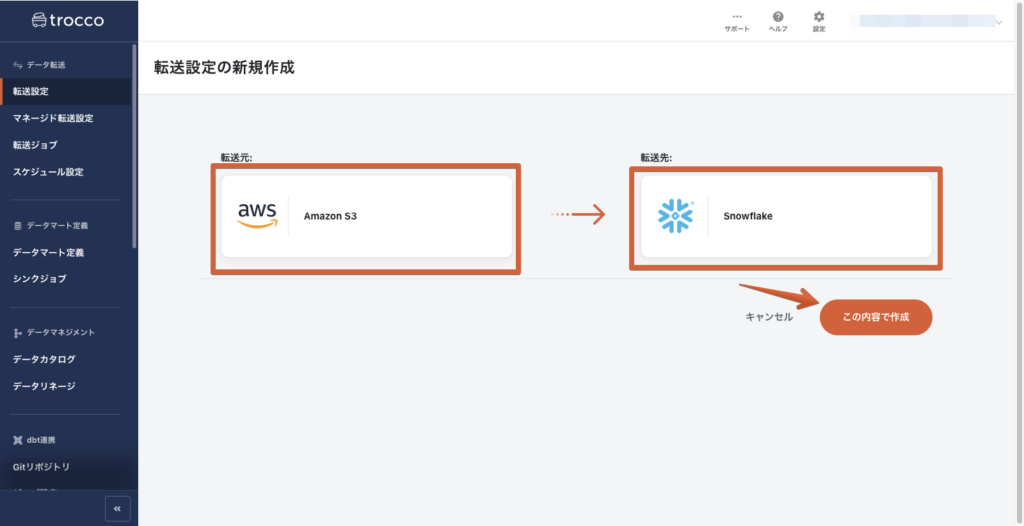
Task: Open シンクジョブ in the sidebar
Action: (x=37, y=279)
